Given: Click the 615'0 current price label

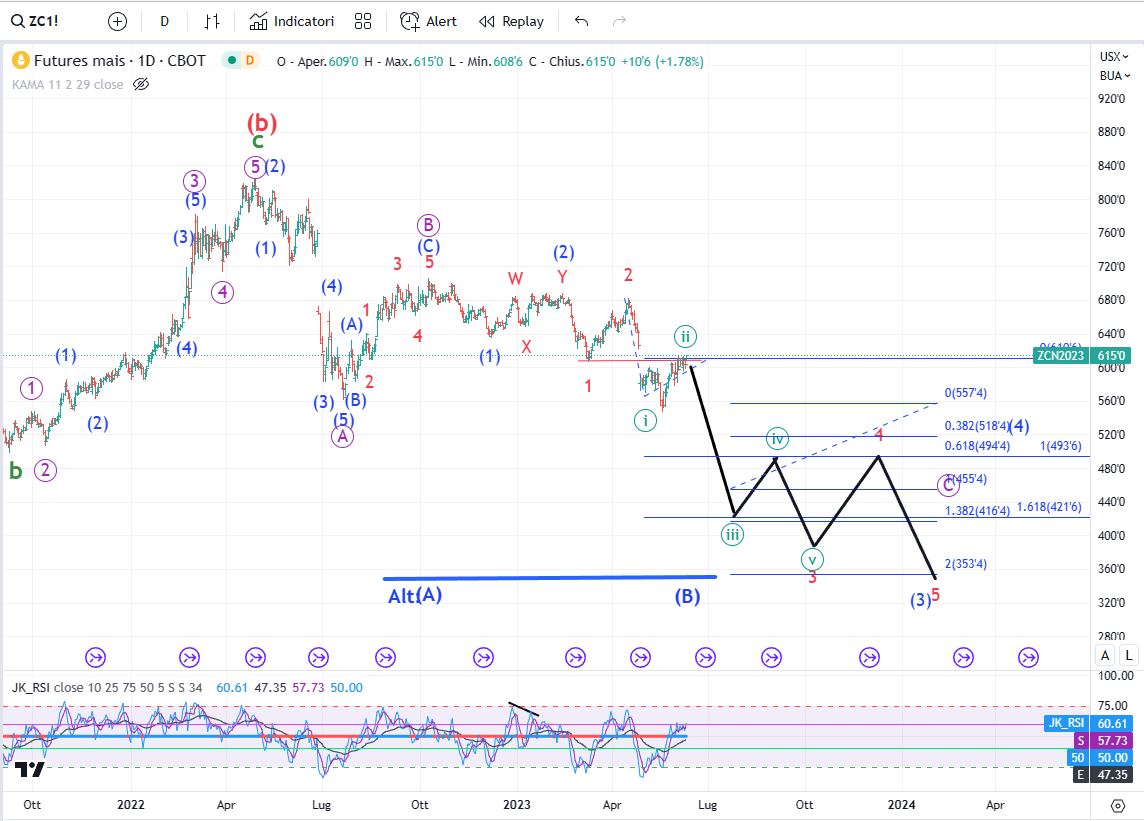Looking at the screenshot, I should [1112, 355].
